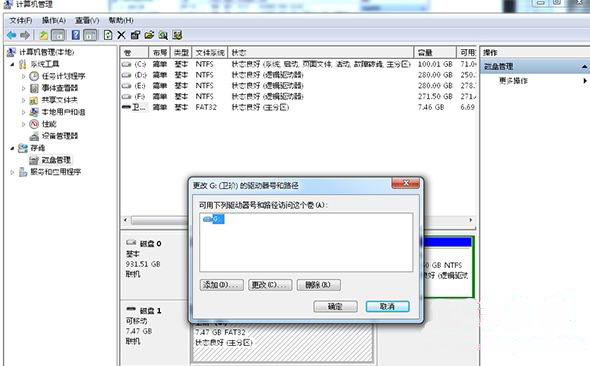Image resolution: width=590 pixels, height=366 pixels.
Task: Expand the 共享文件夹 node arrow
Action: 23,100
